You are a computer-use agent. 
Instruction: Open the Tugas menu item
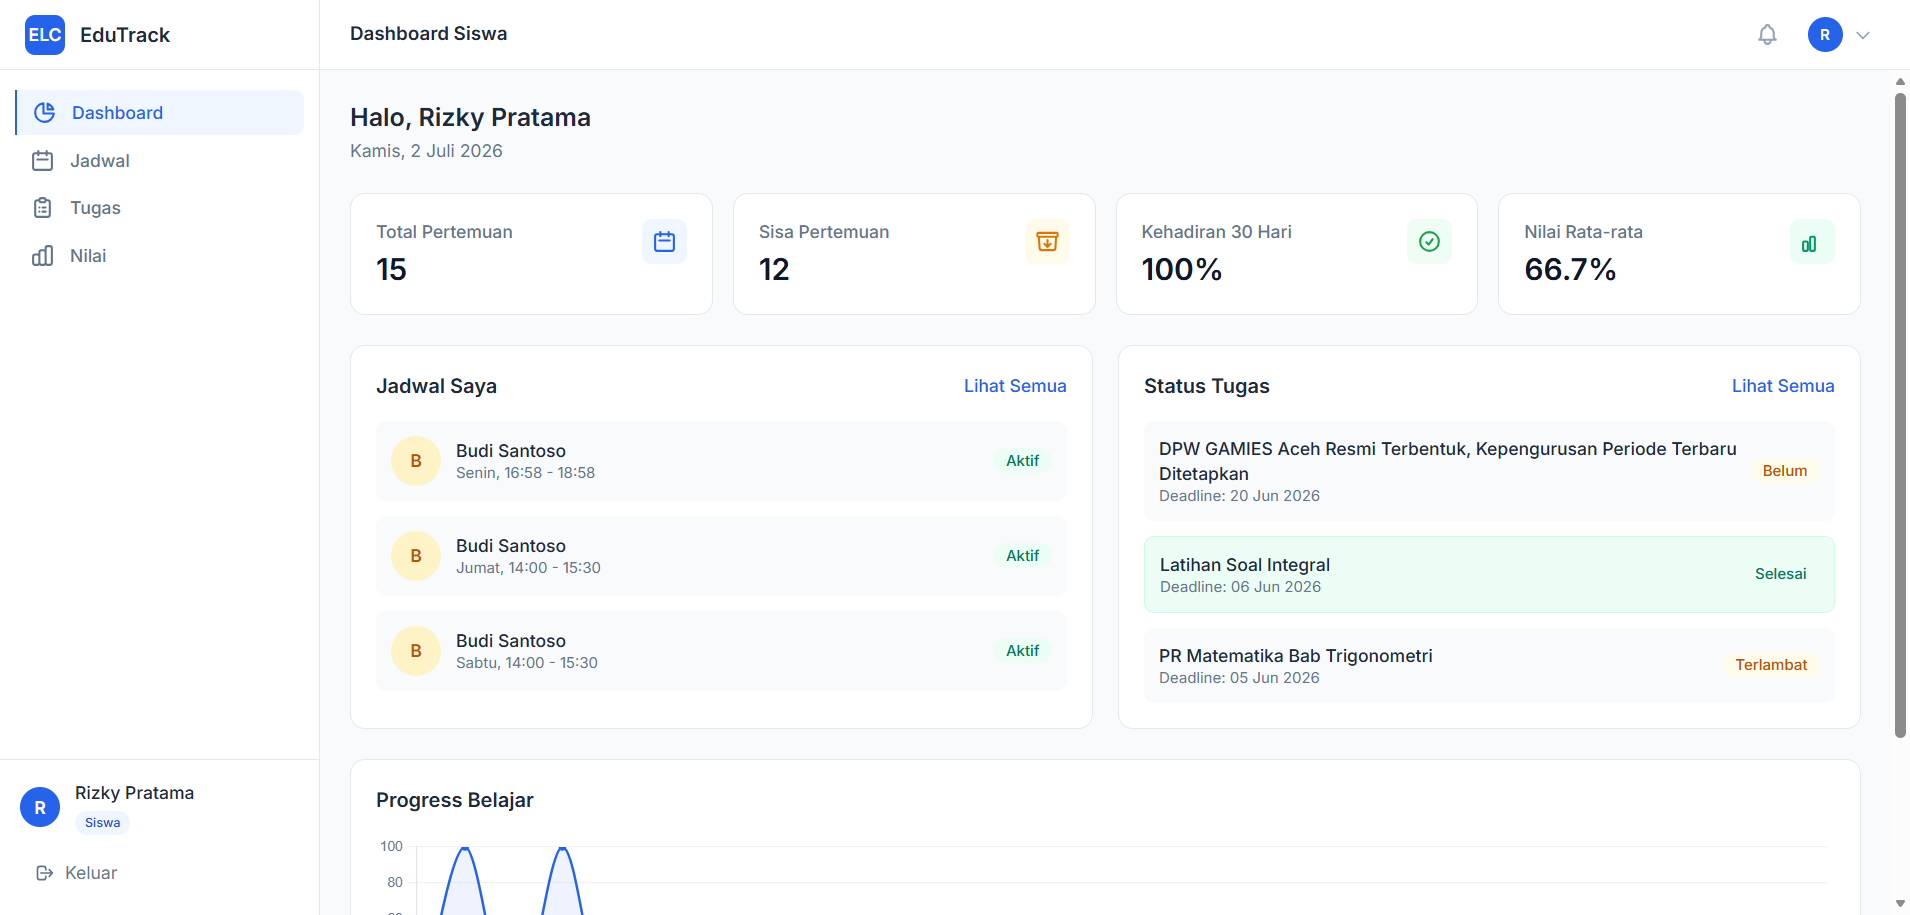coord(160,208)
